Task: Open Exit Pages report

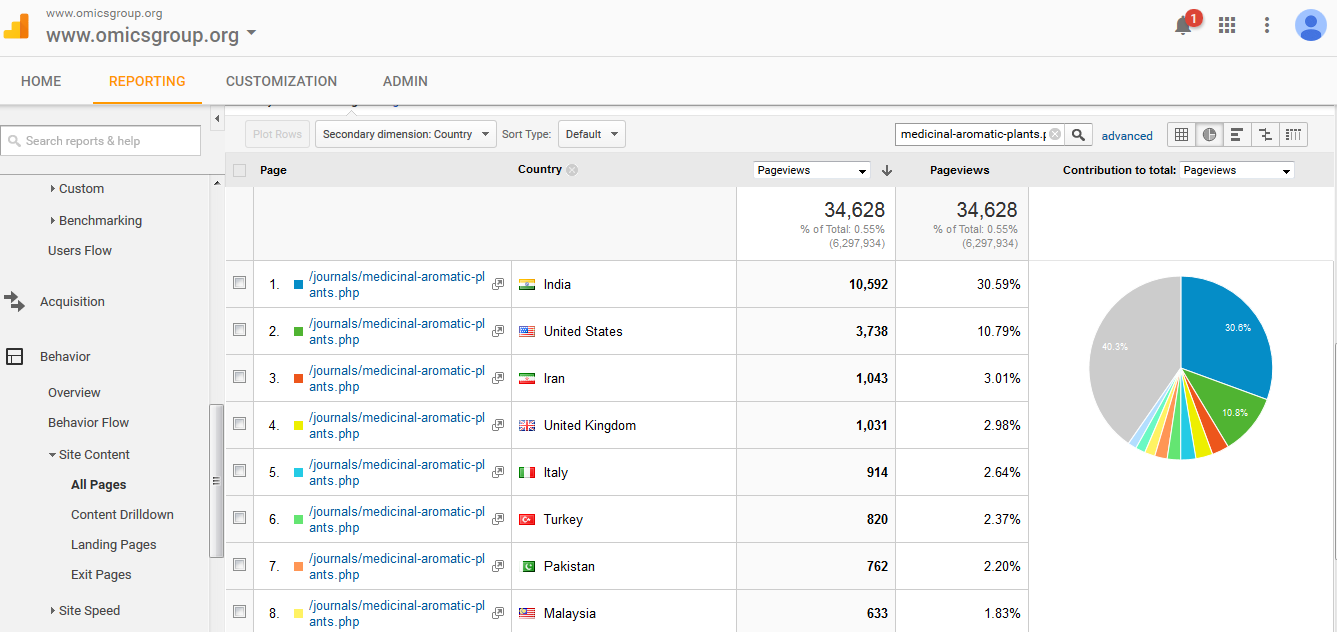Action: pos(101,574)
